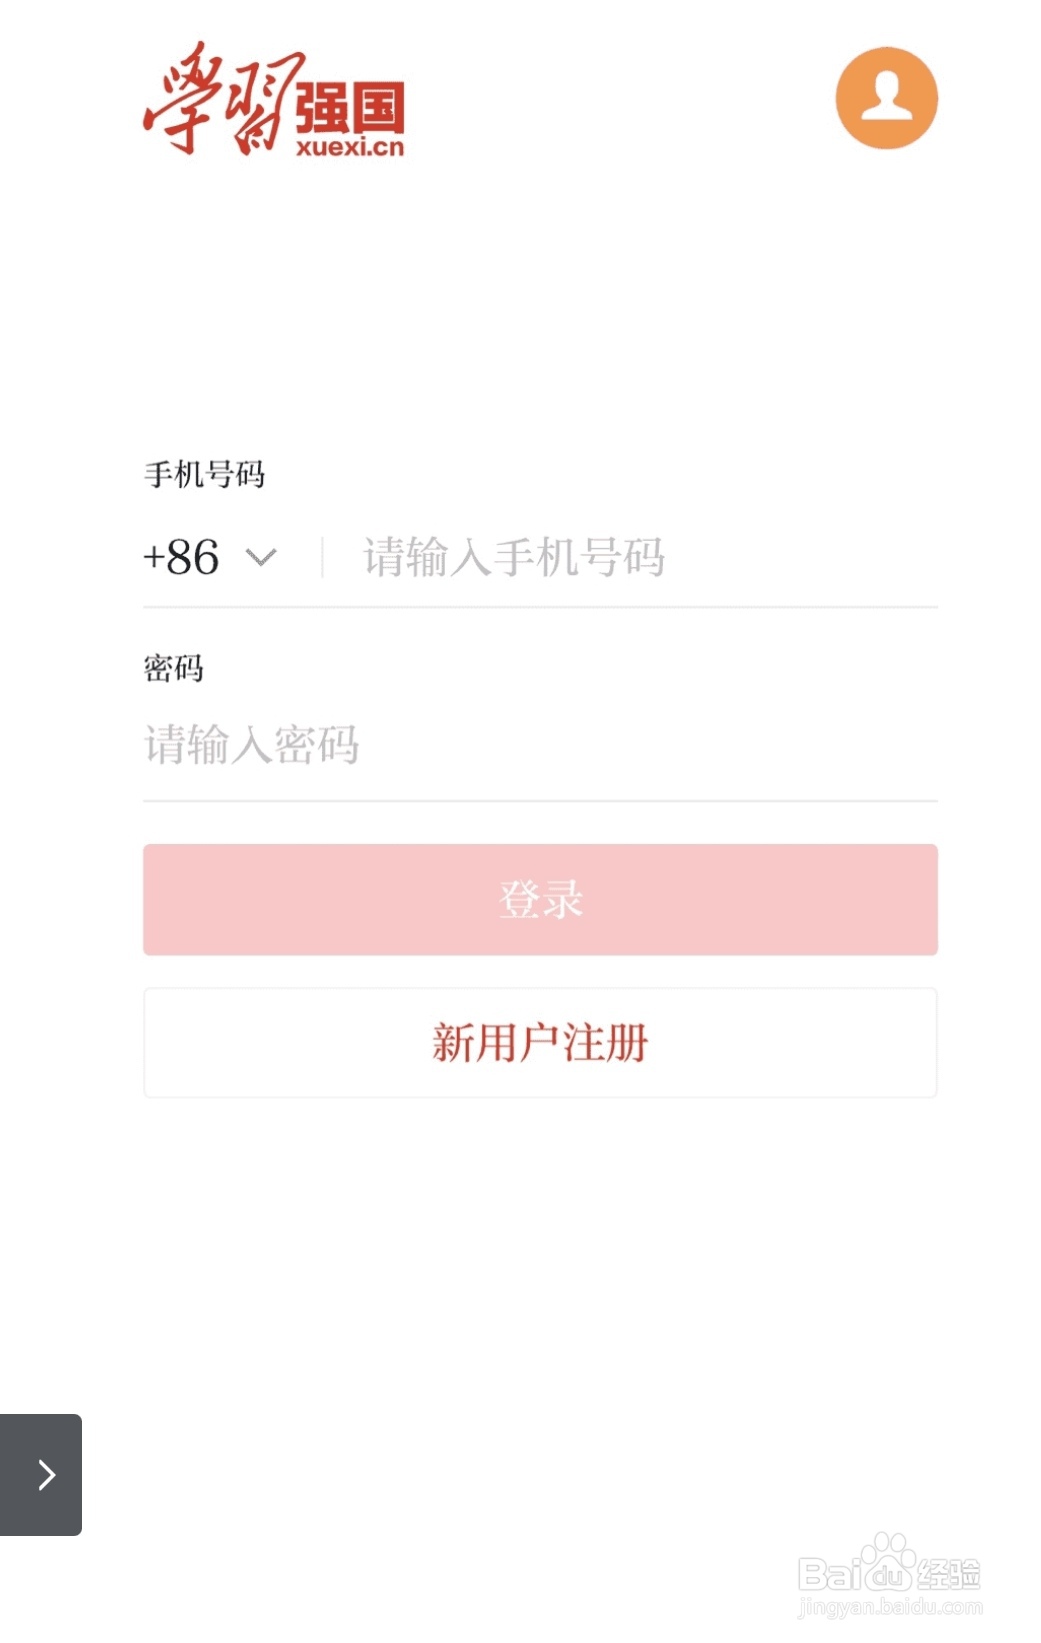Click the 经验 watermark text

(948, 1574)
